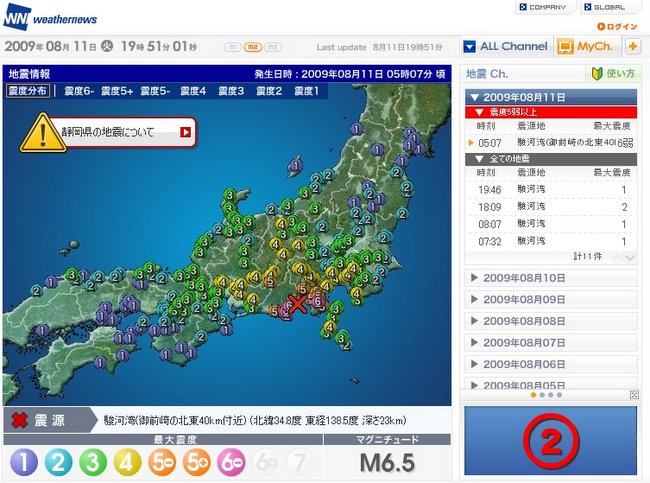Viewport: 650px width, 483px height.
Task: Click the purple intensity 1 legend circle
Action: pos(24,462)
